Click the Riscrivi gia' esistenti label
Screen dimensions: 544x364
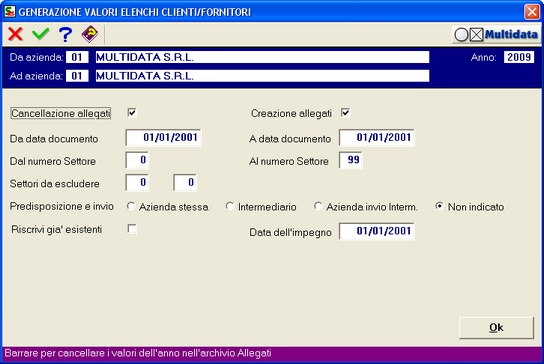57,229
